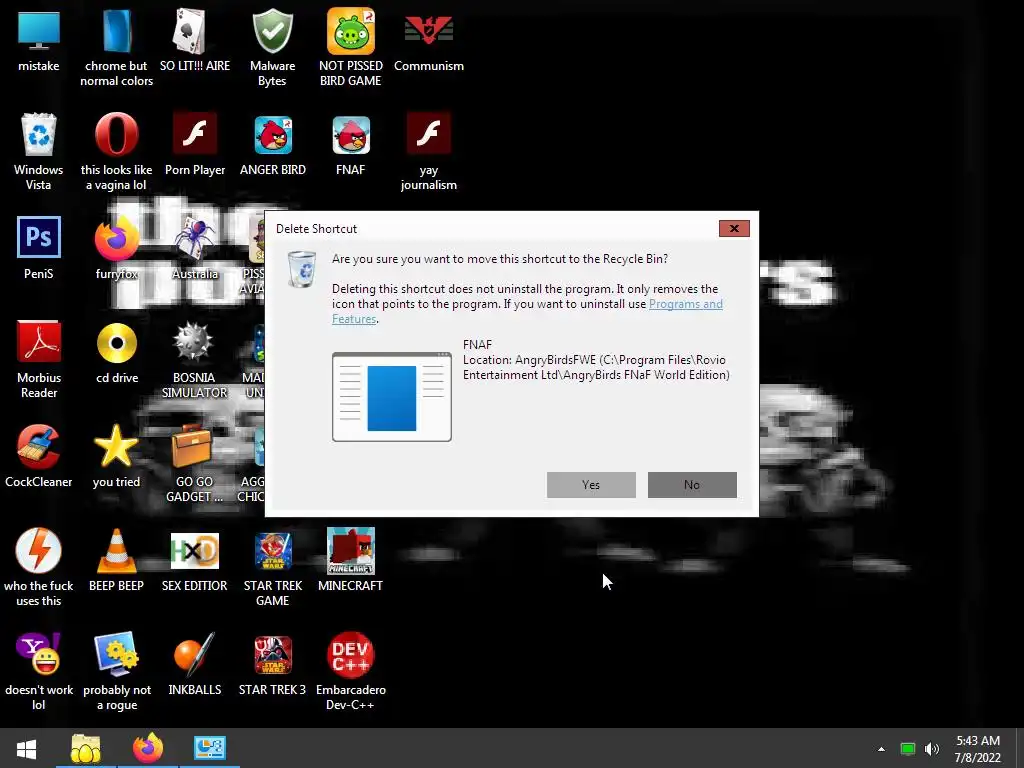This screenshot has height=768, width=1024.
Task: Cancel deletion with the No button
Action: tap(692, 485)
